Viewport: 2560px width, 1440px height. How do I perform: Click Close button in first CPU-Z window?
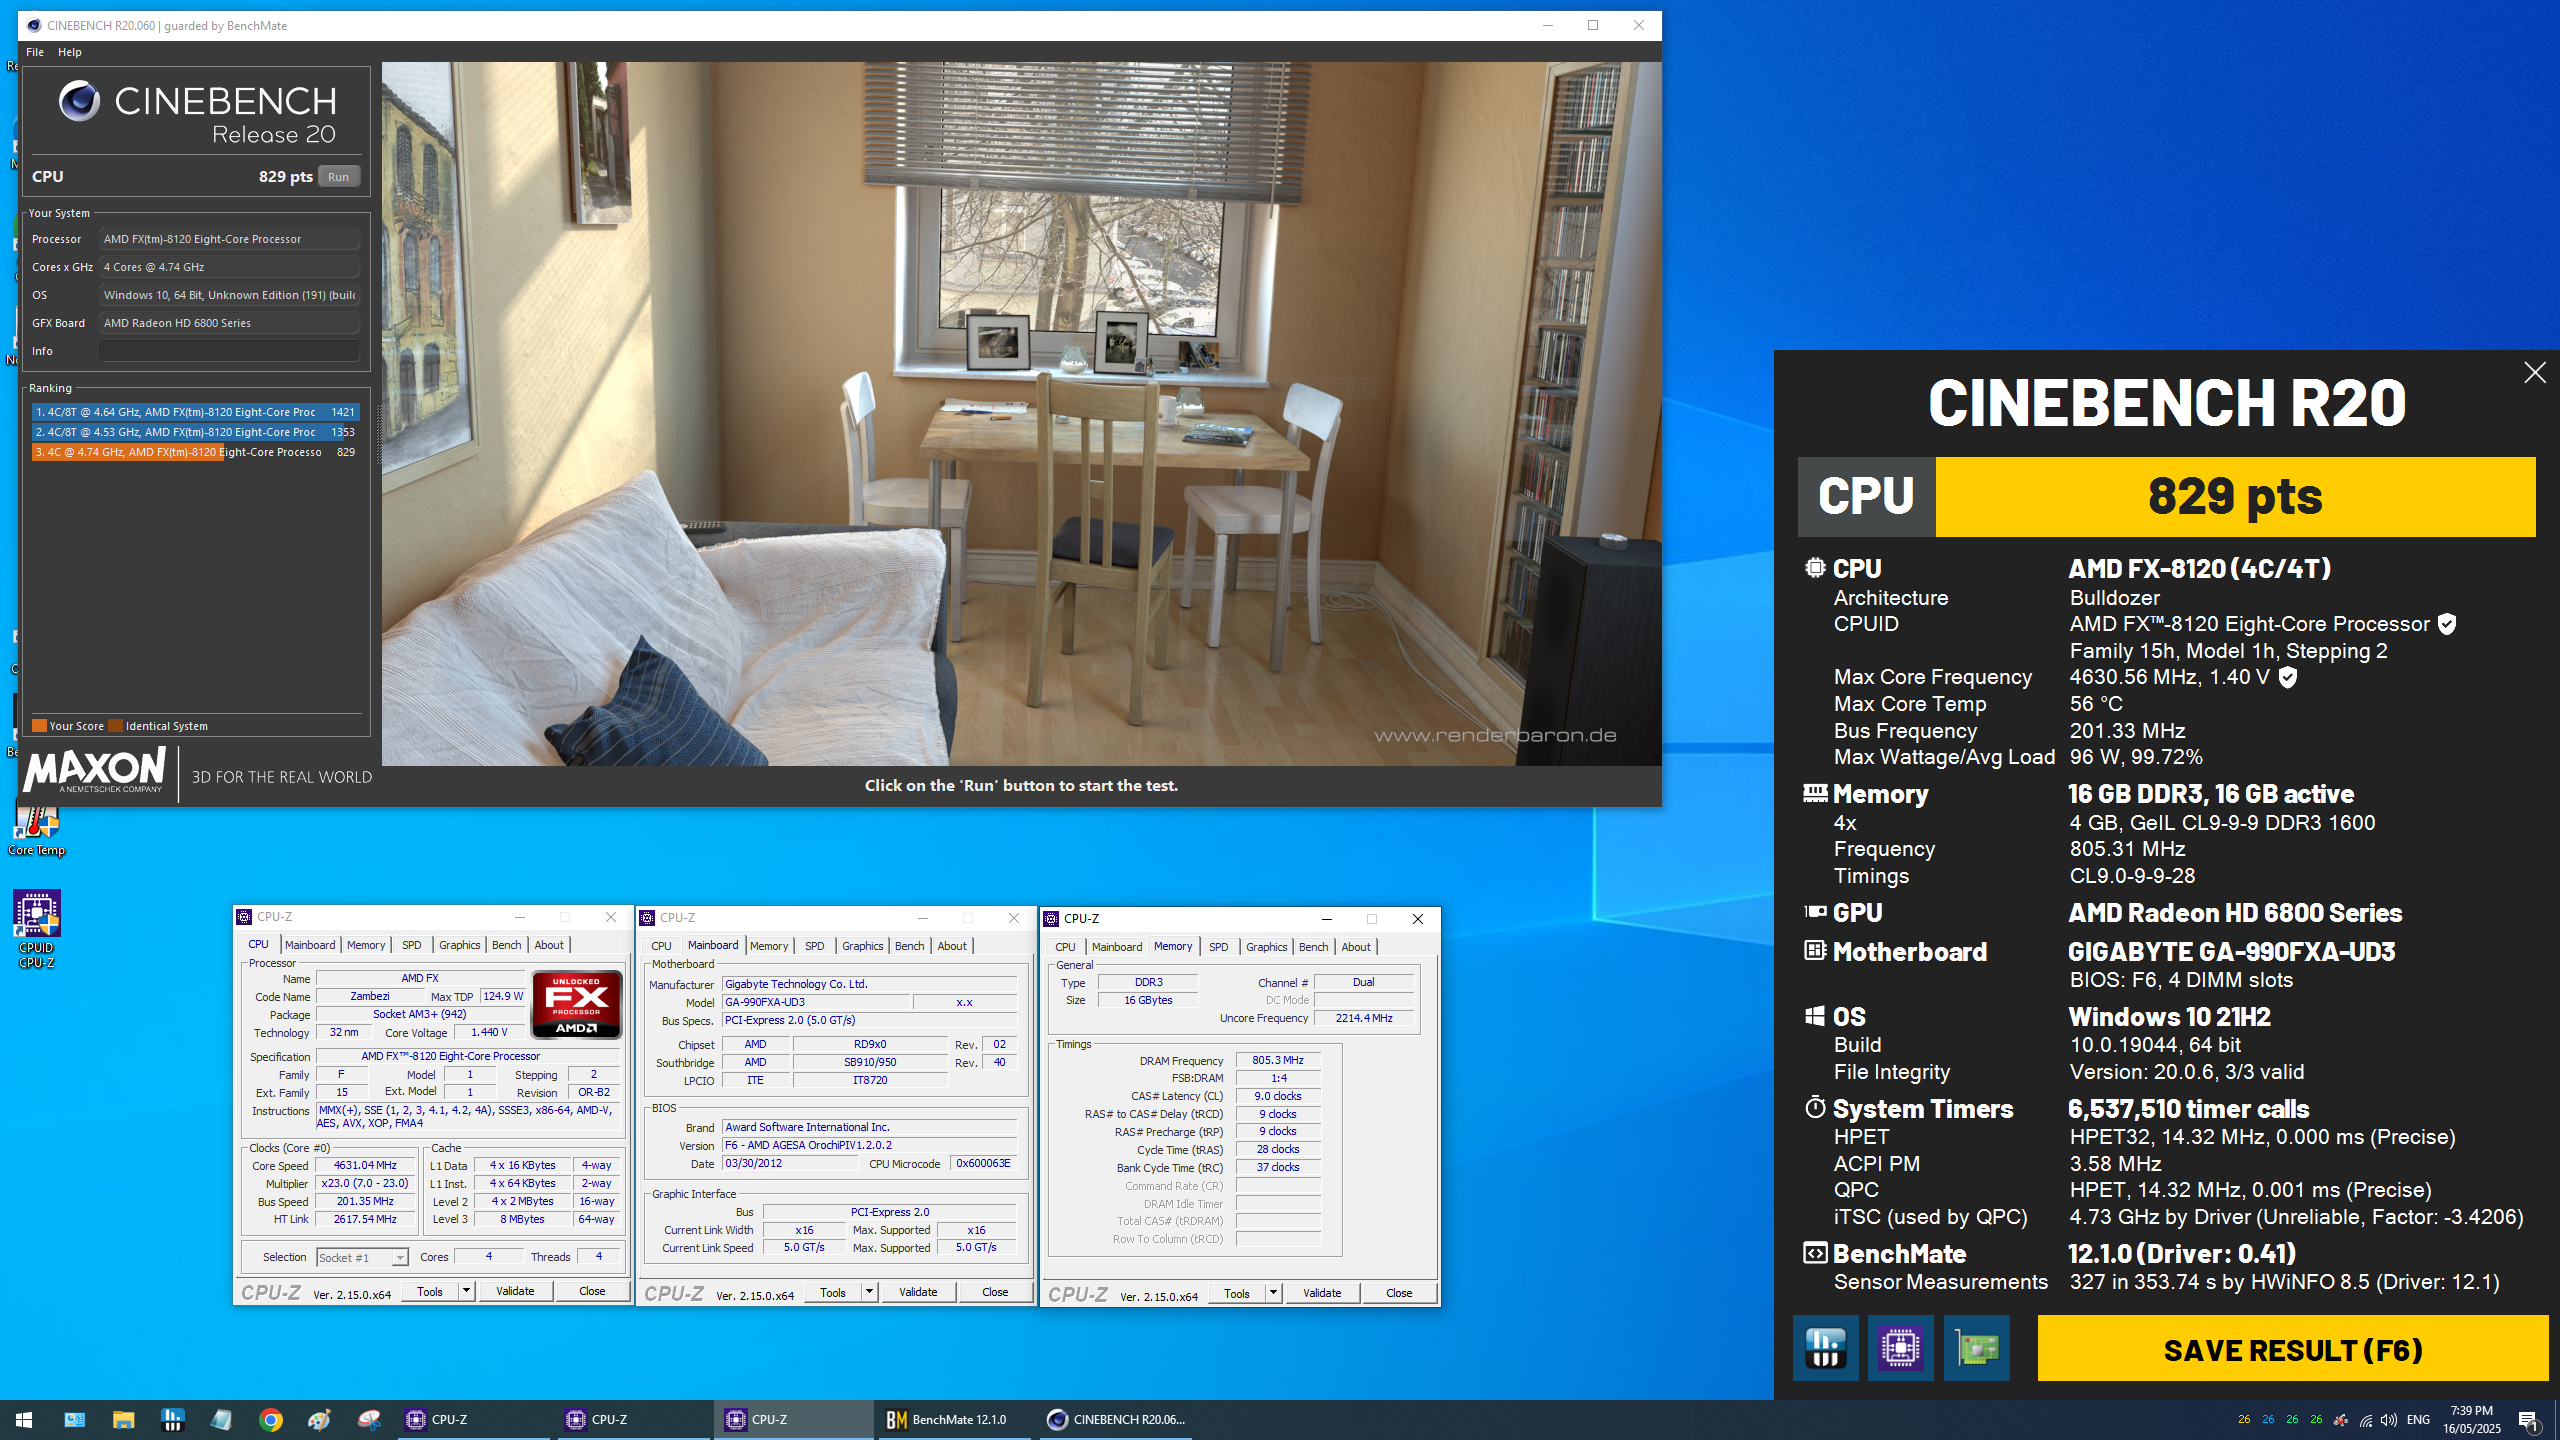click(x=592, y=1291)
